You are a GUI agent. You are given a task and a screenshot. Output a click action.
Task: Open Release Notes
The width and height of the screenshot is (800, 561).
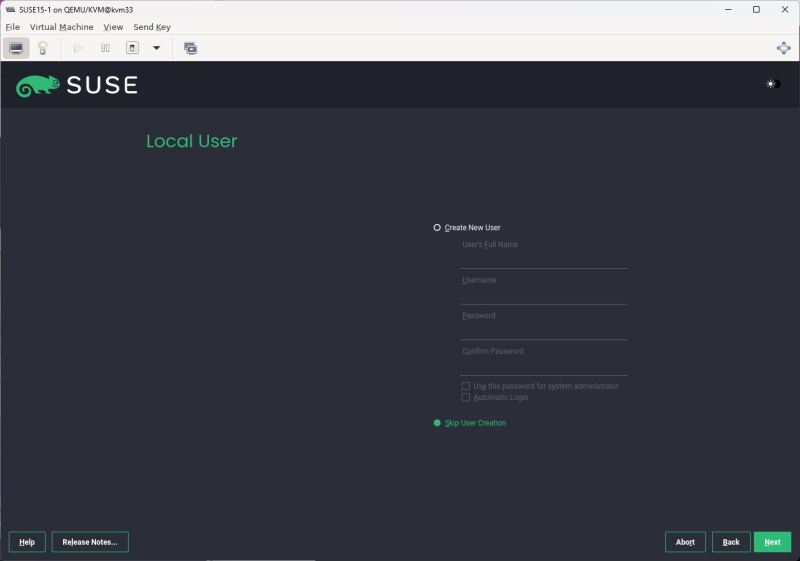[x=90, y=542]
